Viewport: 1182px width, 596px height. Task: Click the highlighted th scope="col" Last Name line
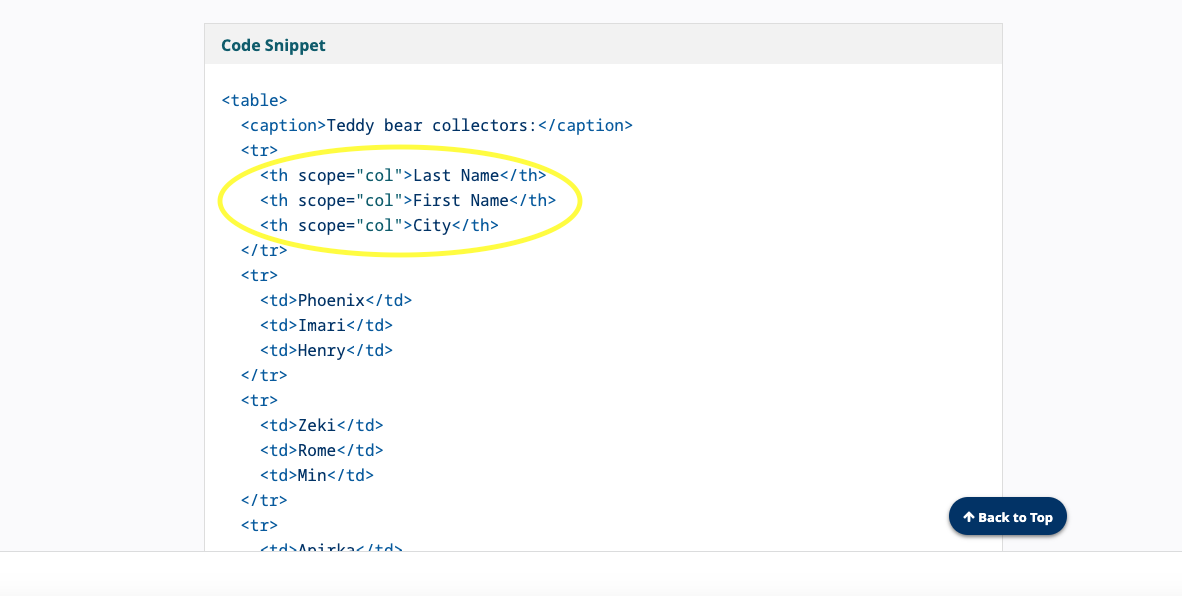[x=402, y=175]
